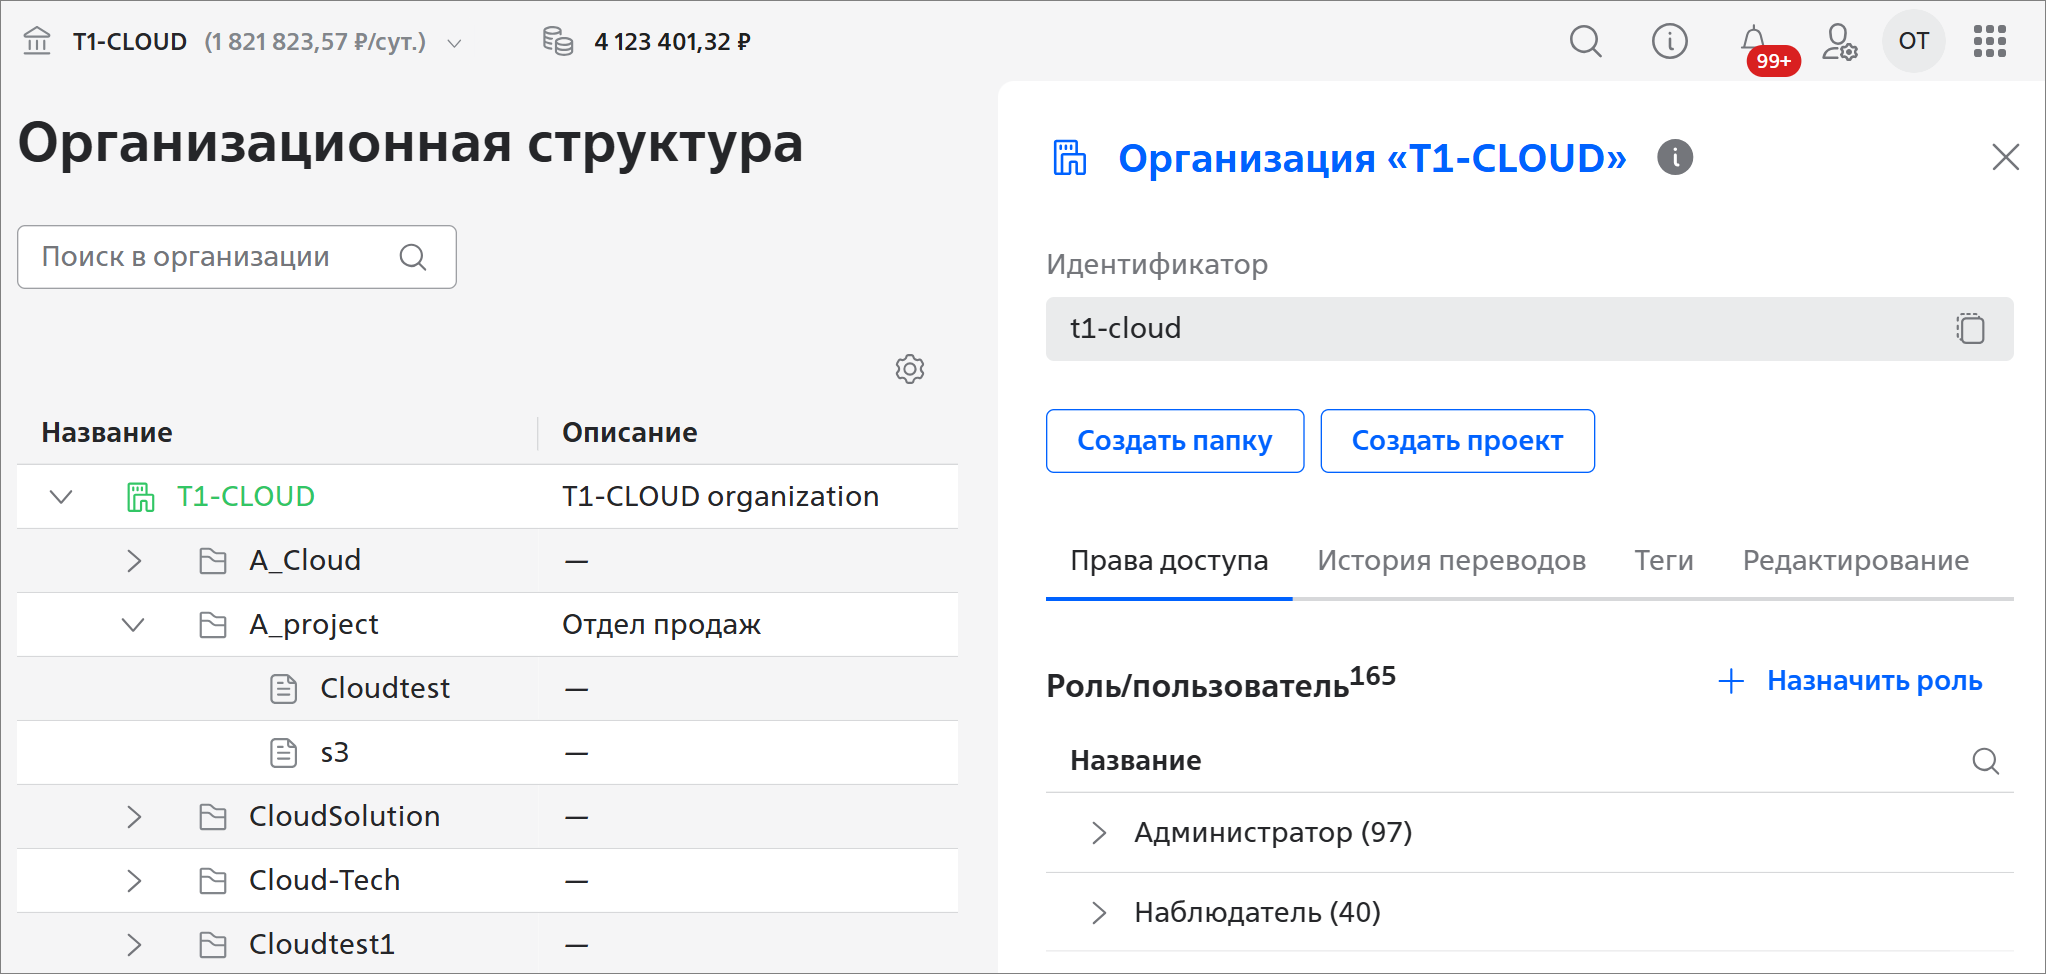Expand the Cloud-Tech folder
Image resolution: width=2046 pixels, height=974 pixels.
[x=134, y=881]
